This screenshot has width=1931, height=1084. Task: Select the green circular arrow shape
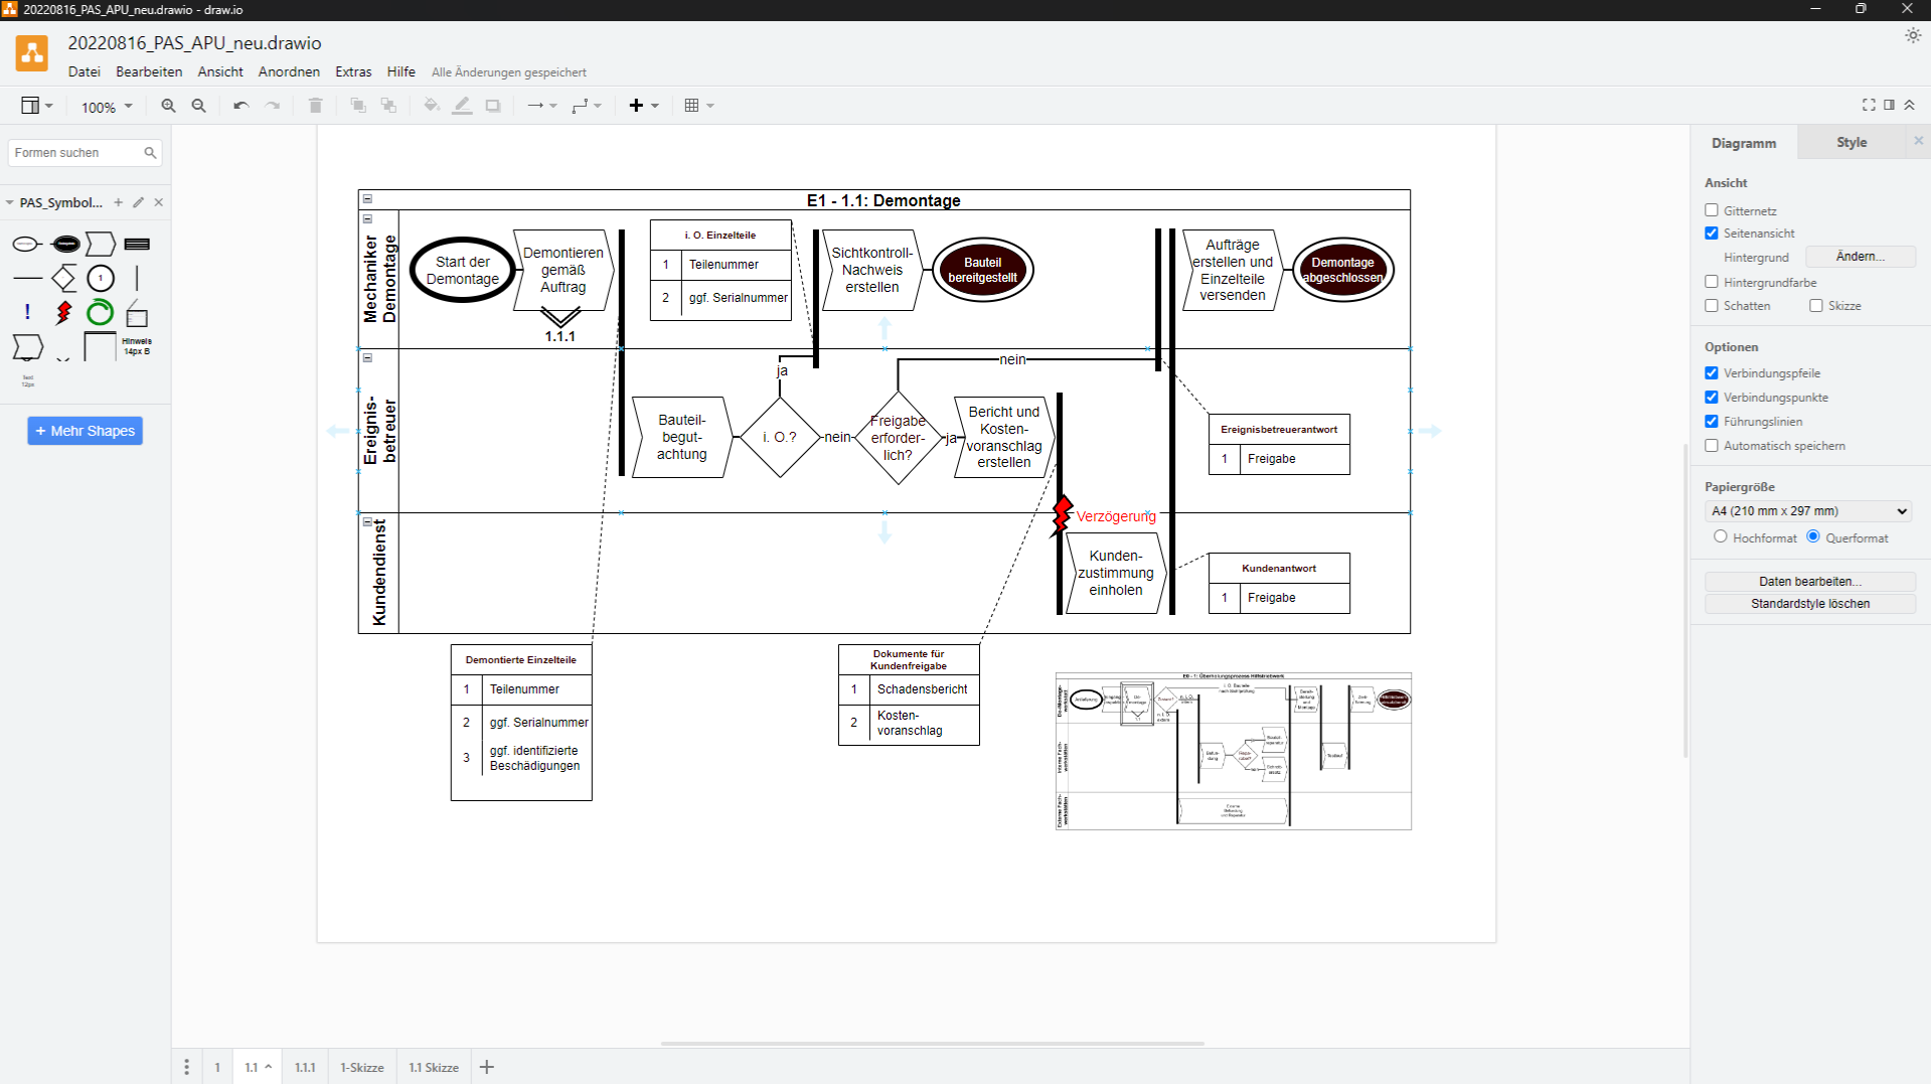pyautogui.click(x=100, y=312)
